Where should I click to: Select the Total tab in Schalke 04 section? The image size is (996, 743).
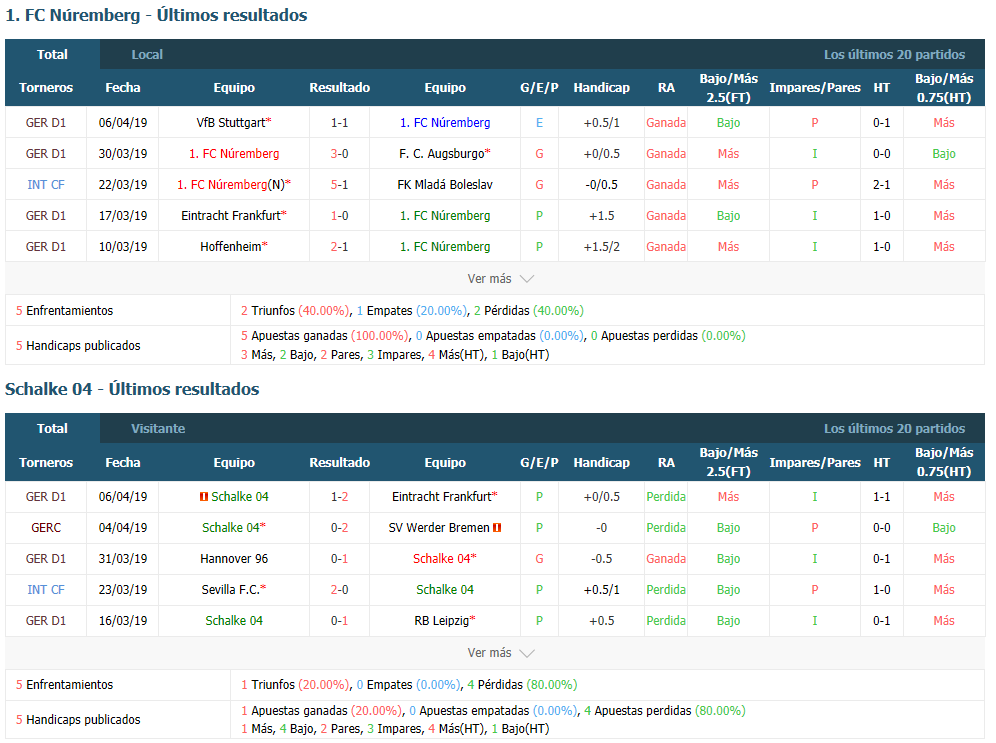(x=52, y=429)
